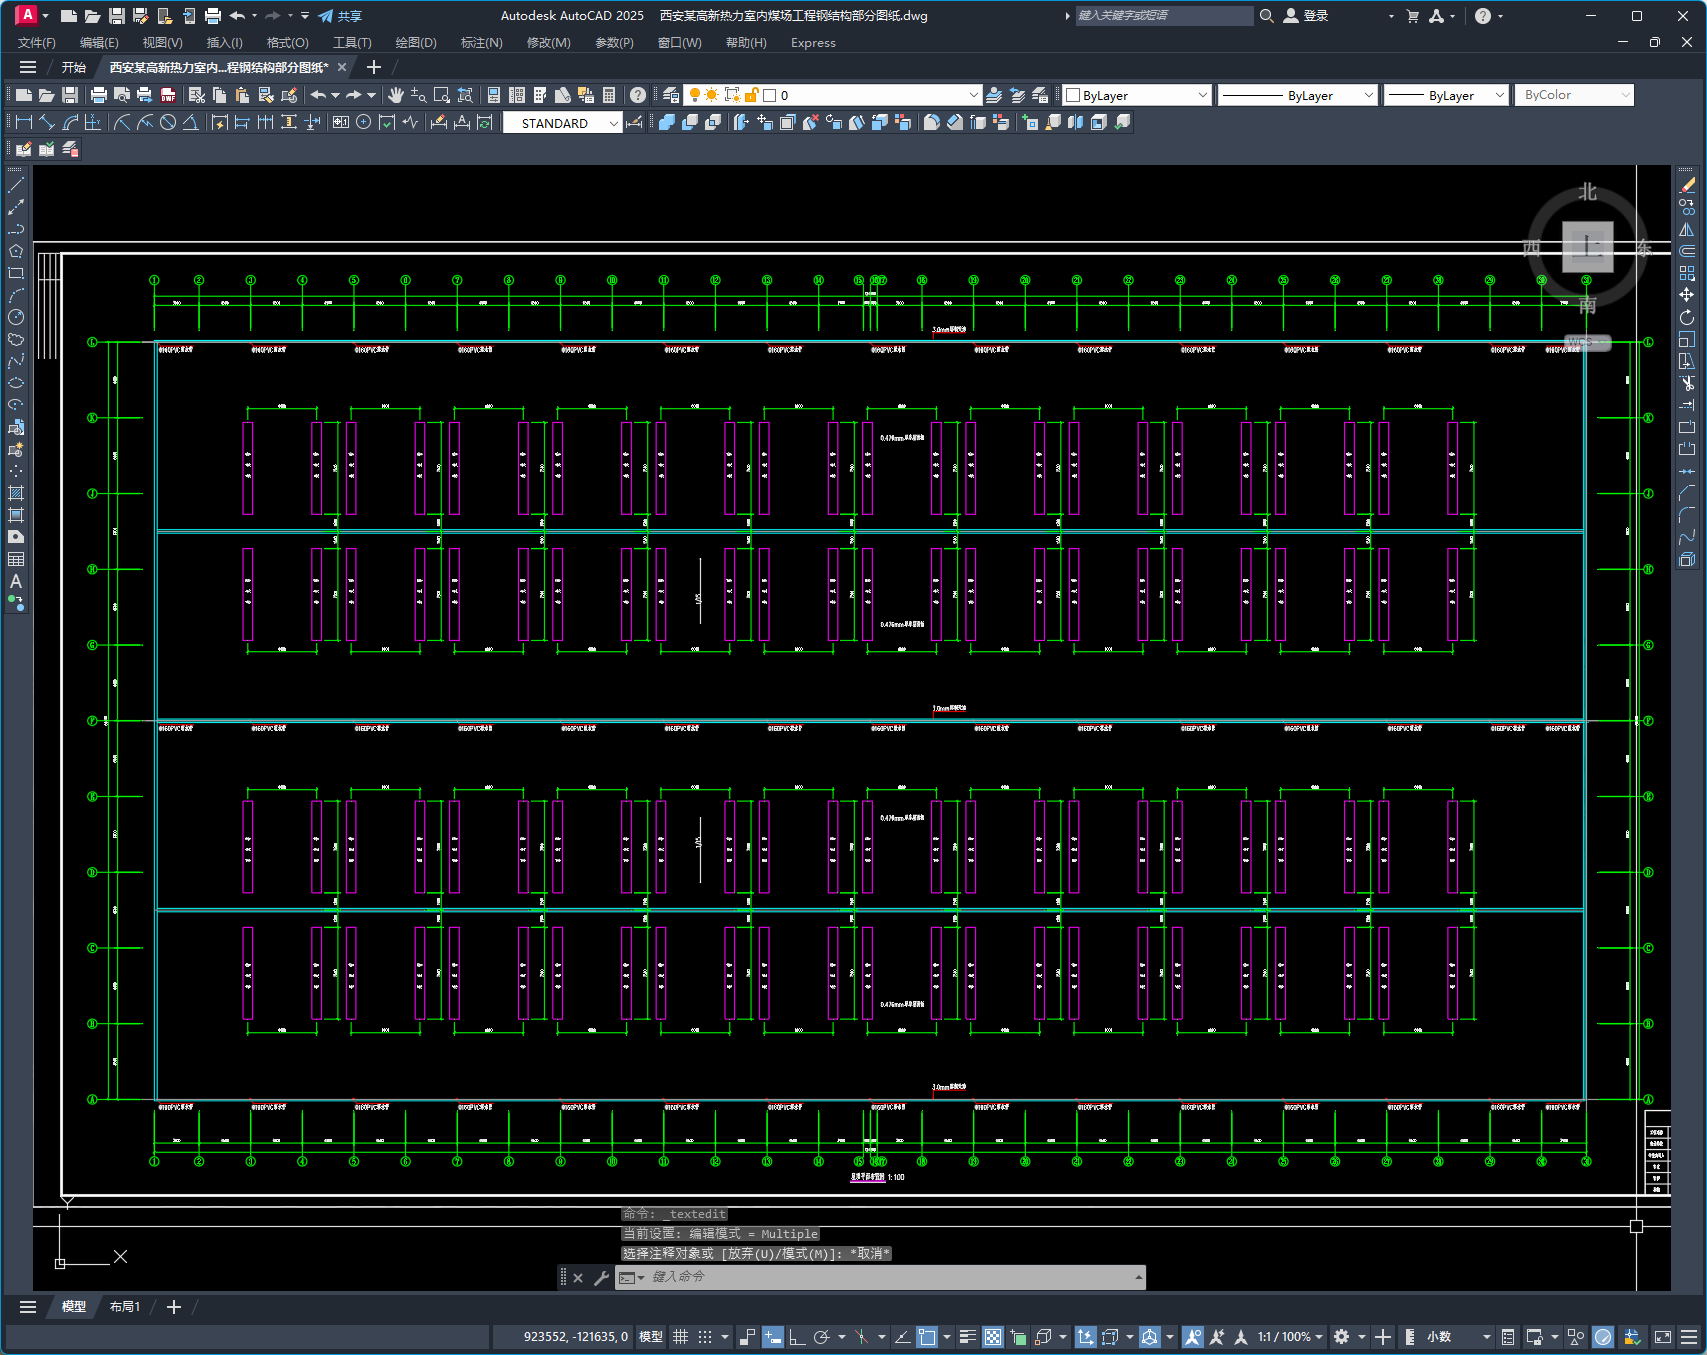Screen dimensions: 1707x1355
Task: Select the Move modify tool
Action: [1687, 295]
